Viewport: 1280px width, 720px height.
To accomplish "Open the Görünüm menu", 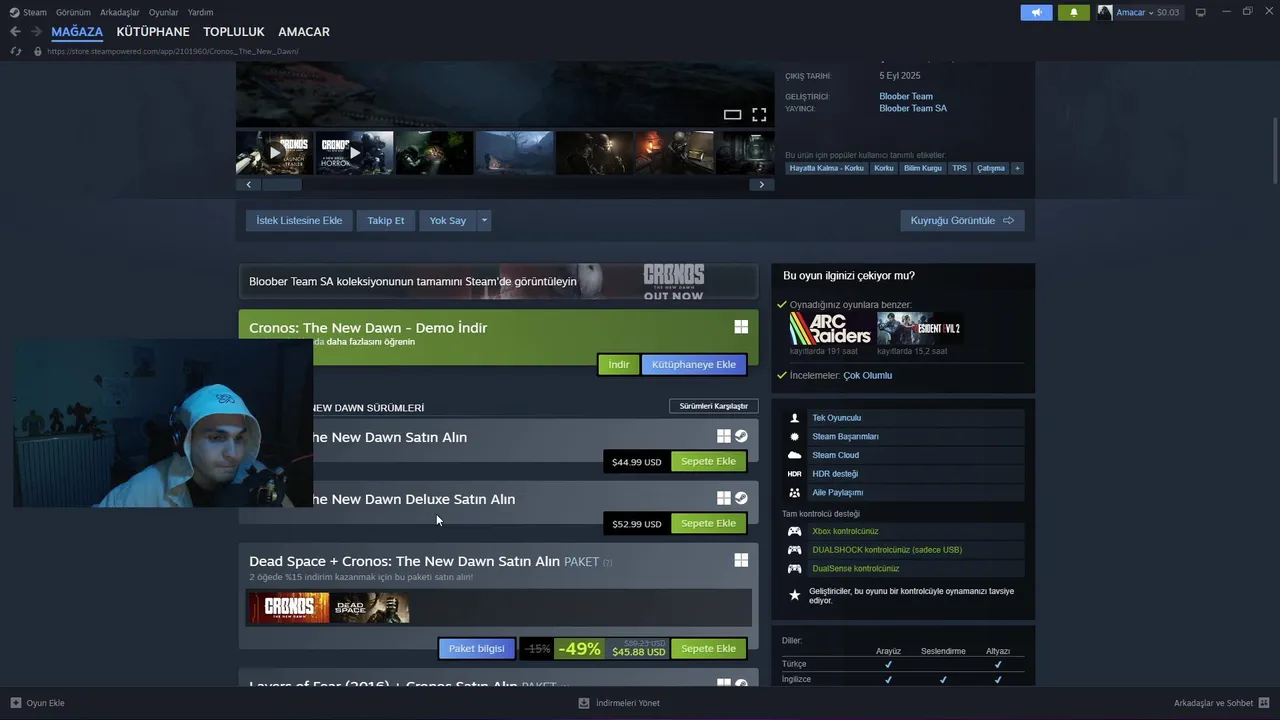I will [x=73, y=12].
